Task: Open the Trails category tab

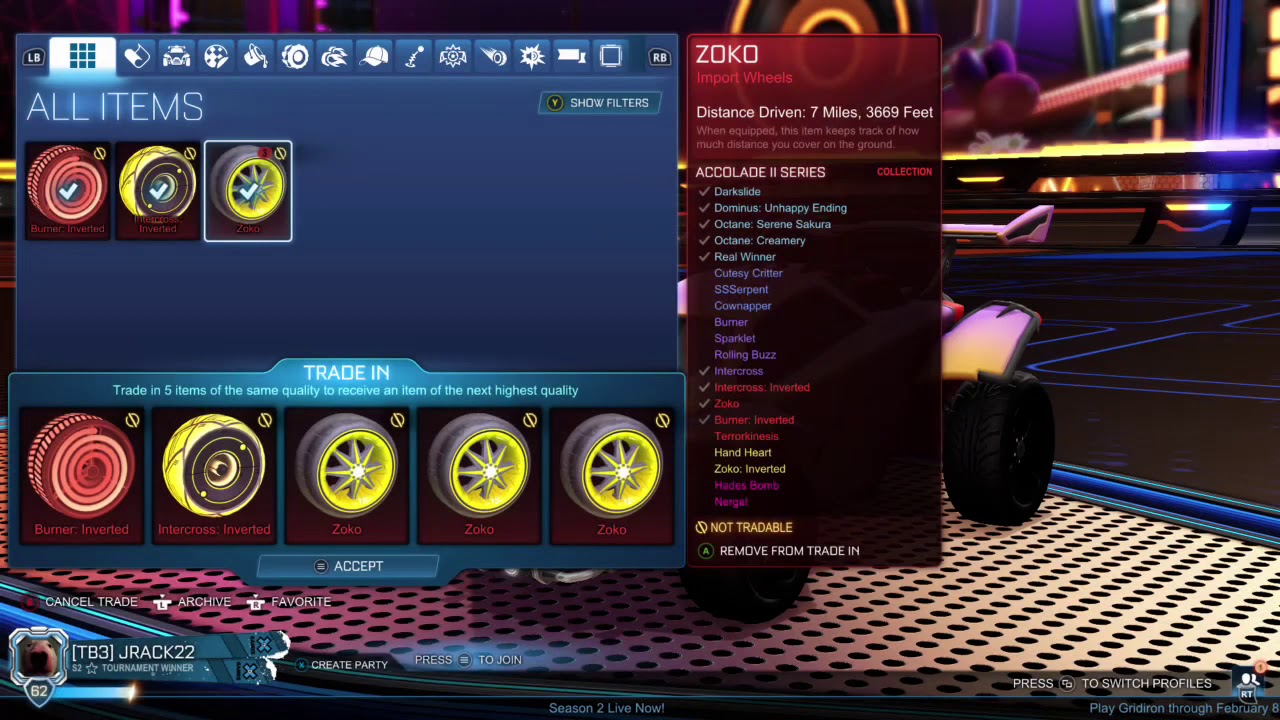Action: coord(492,57)
